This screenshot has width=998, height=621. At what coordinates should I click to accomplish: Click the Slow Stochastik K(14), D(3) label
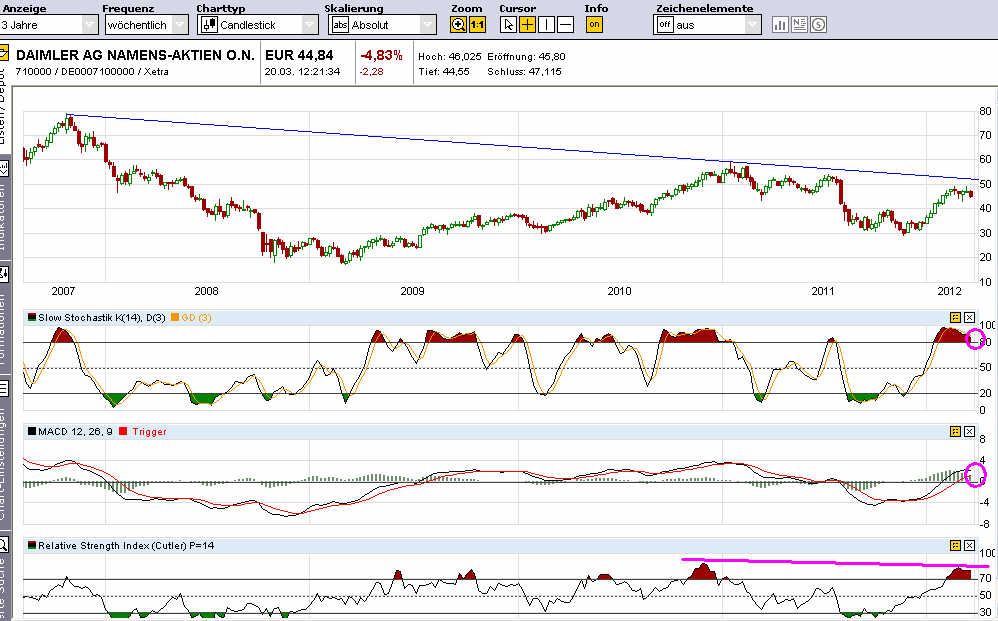[x=102, y=317]
